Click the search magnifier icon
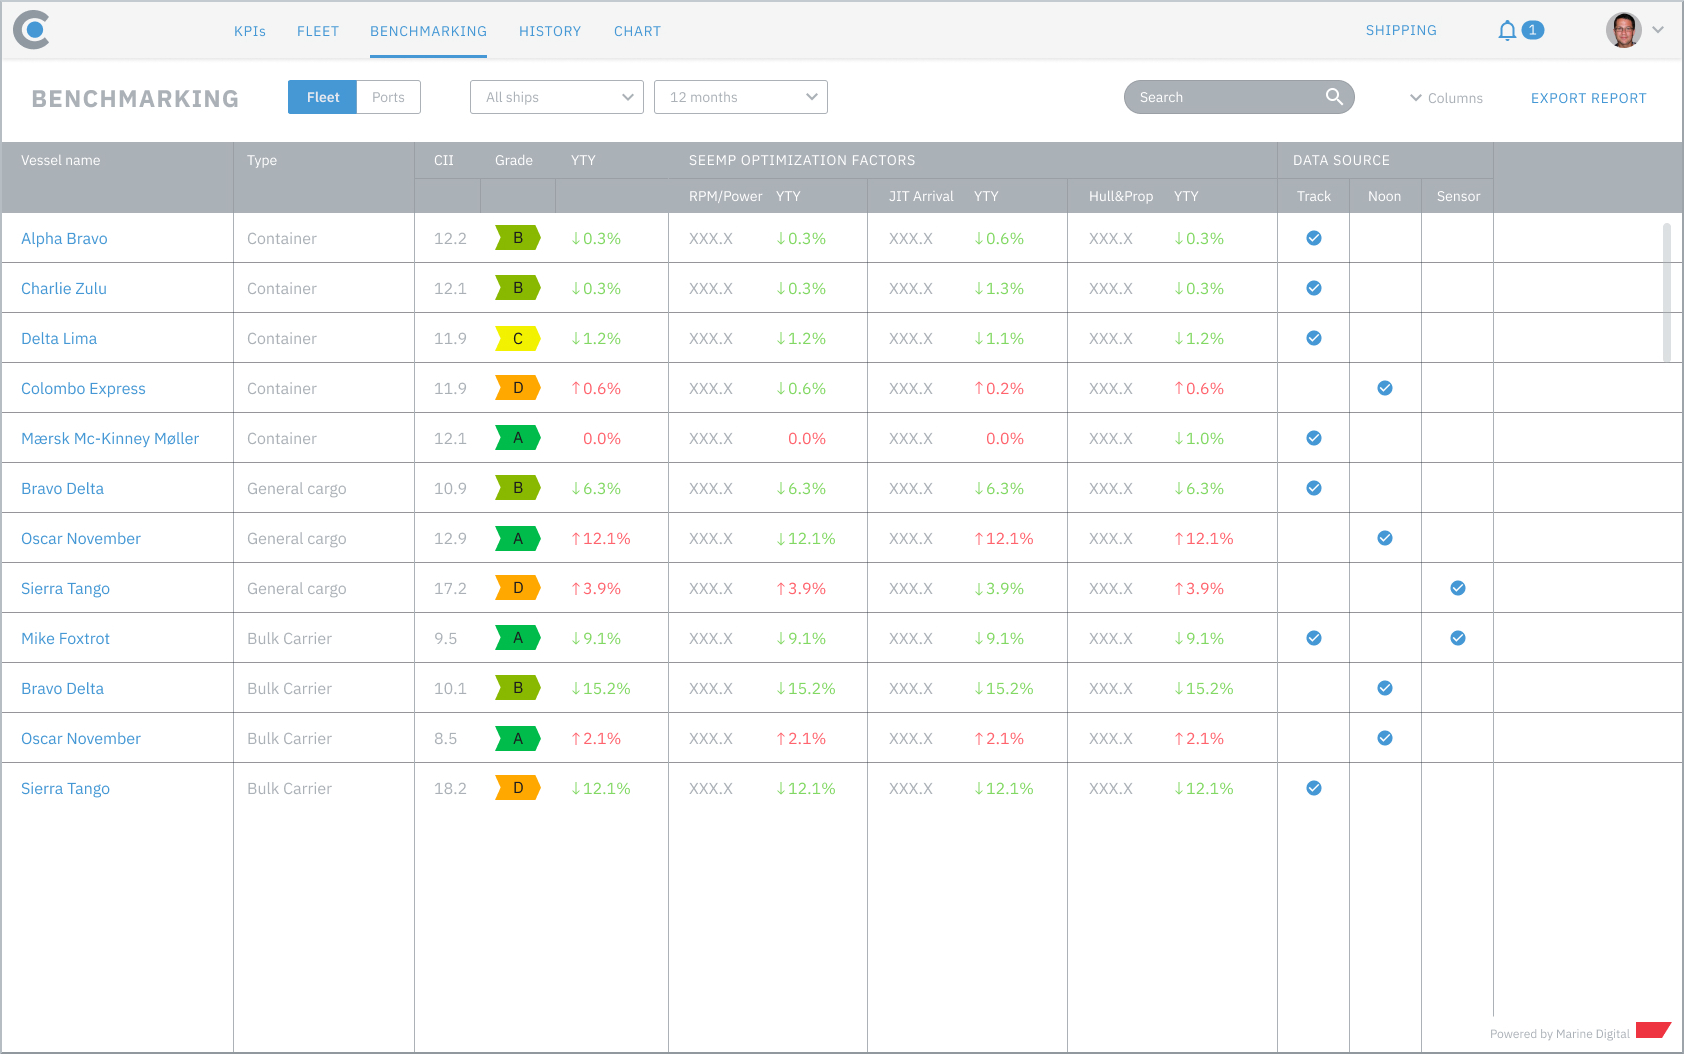The height and width of the screenshot is (1054, 1684). [1334, 97]
